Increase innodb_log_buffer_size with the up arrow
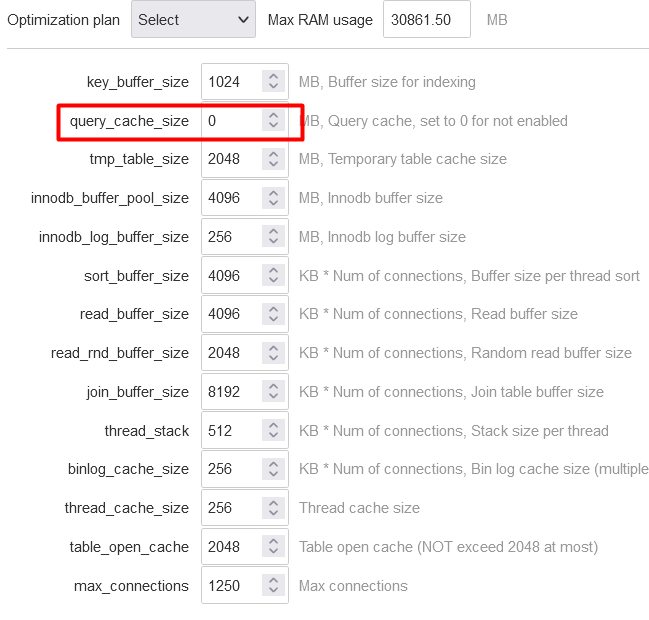 (x=273, y=231)
